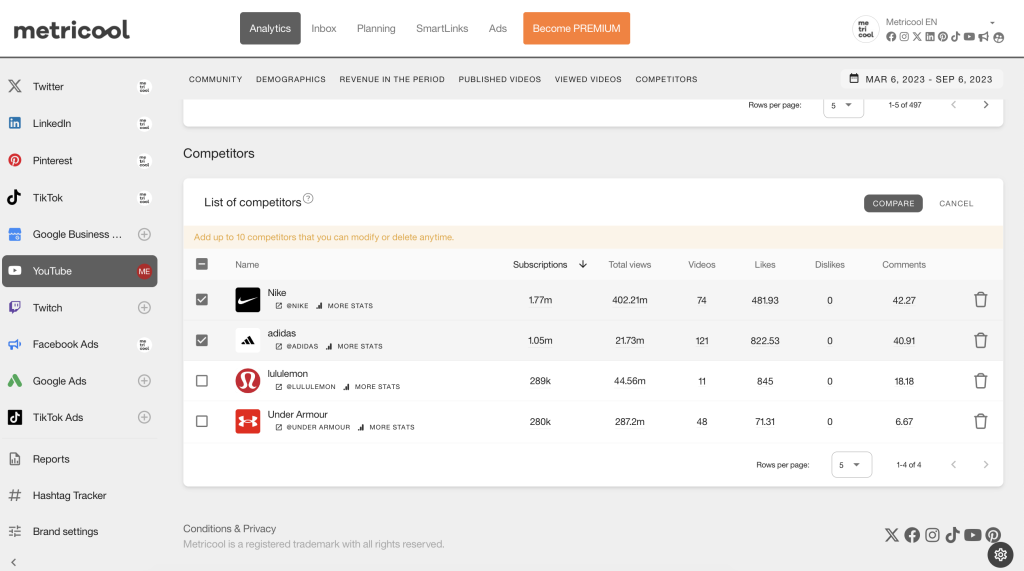Uncheck the adidas competitor checkbox
The image size is (1024, 571).
[x=202, y=340]
